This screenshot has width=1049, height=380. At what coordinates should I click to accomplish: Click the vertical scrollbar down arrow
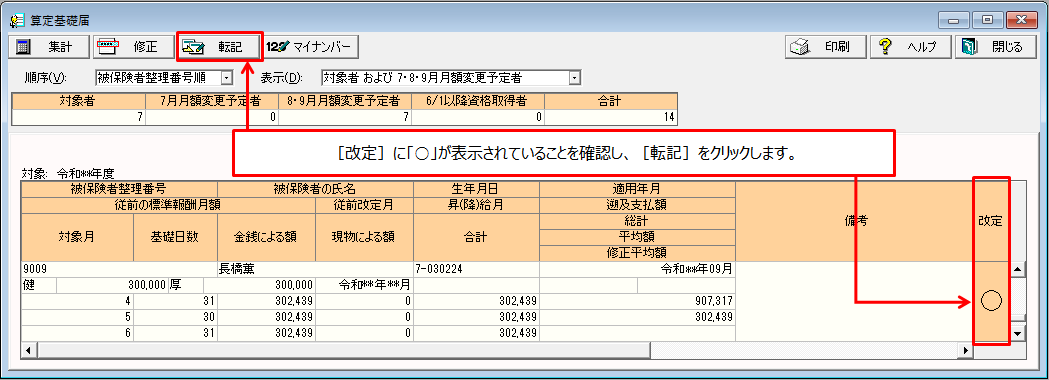[x=1017, y=332]
